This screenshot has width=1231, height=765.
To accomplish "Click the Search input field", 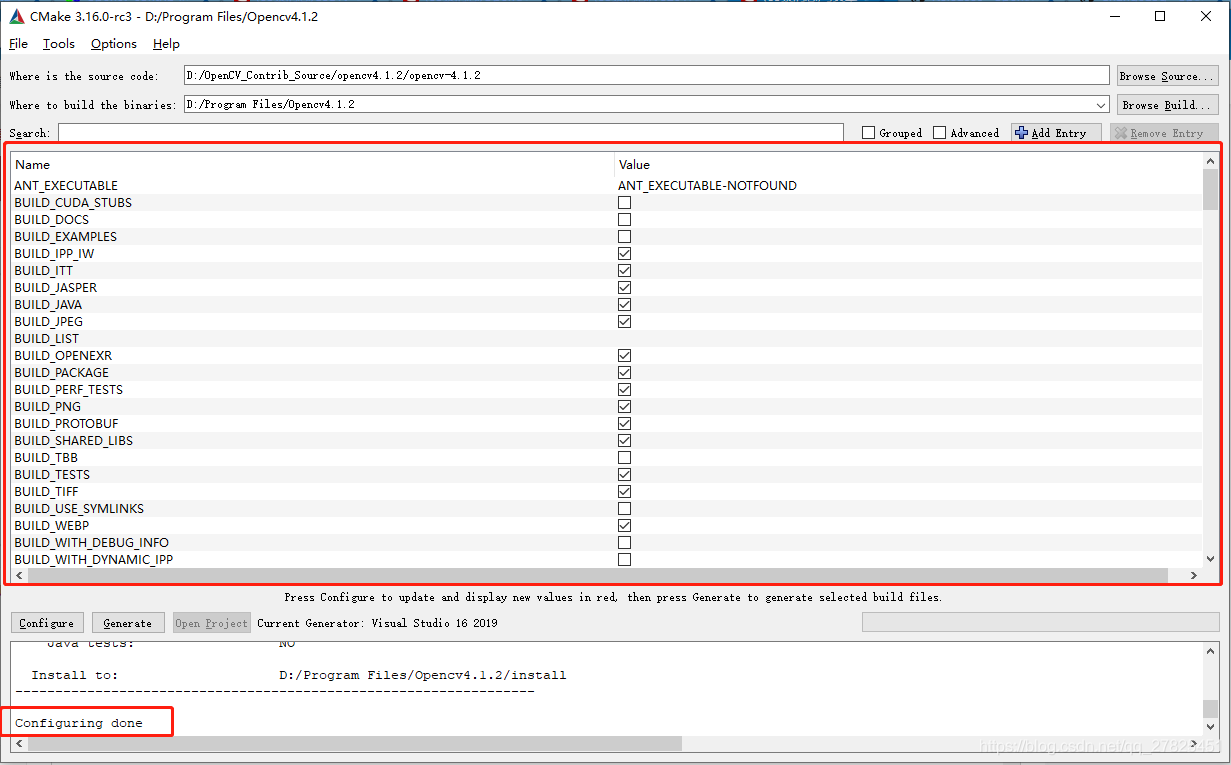I will click(x=450, y=133).
